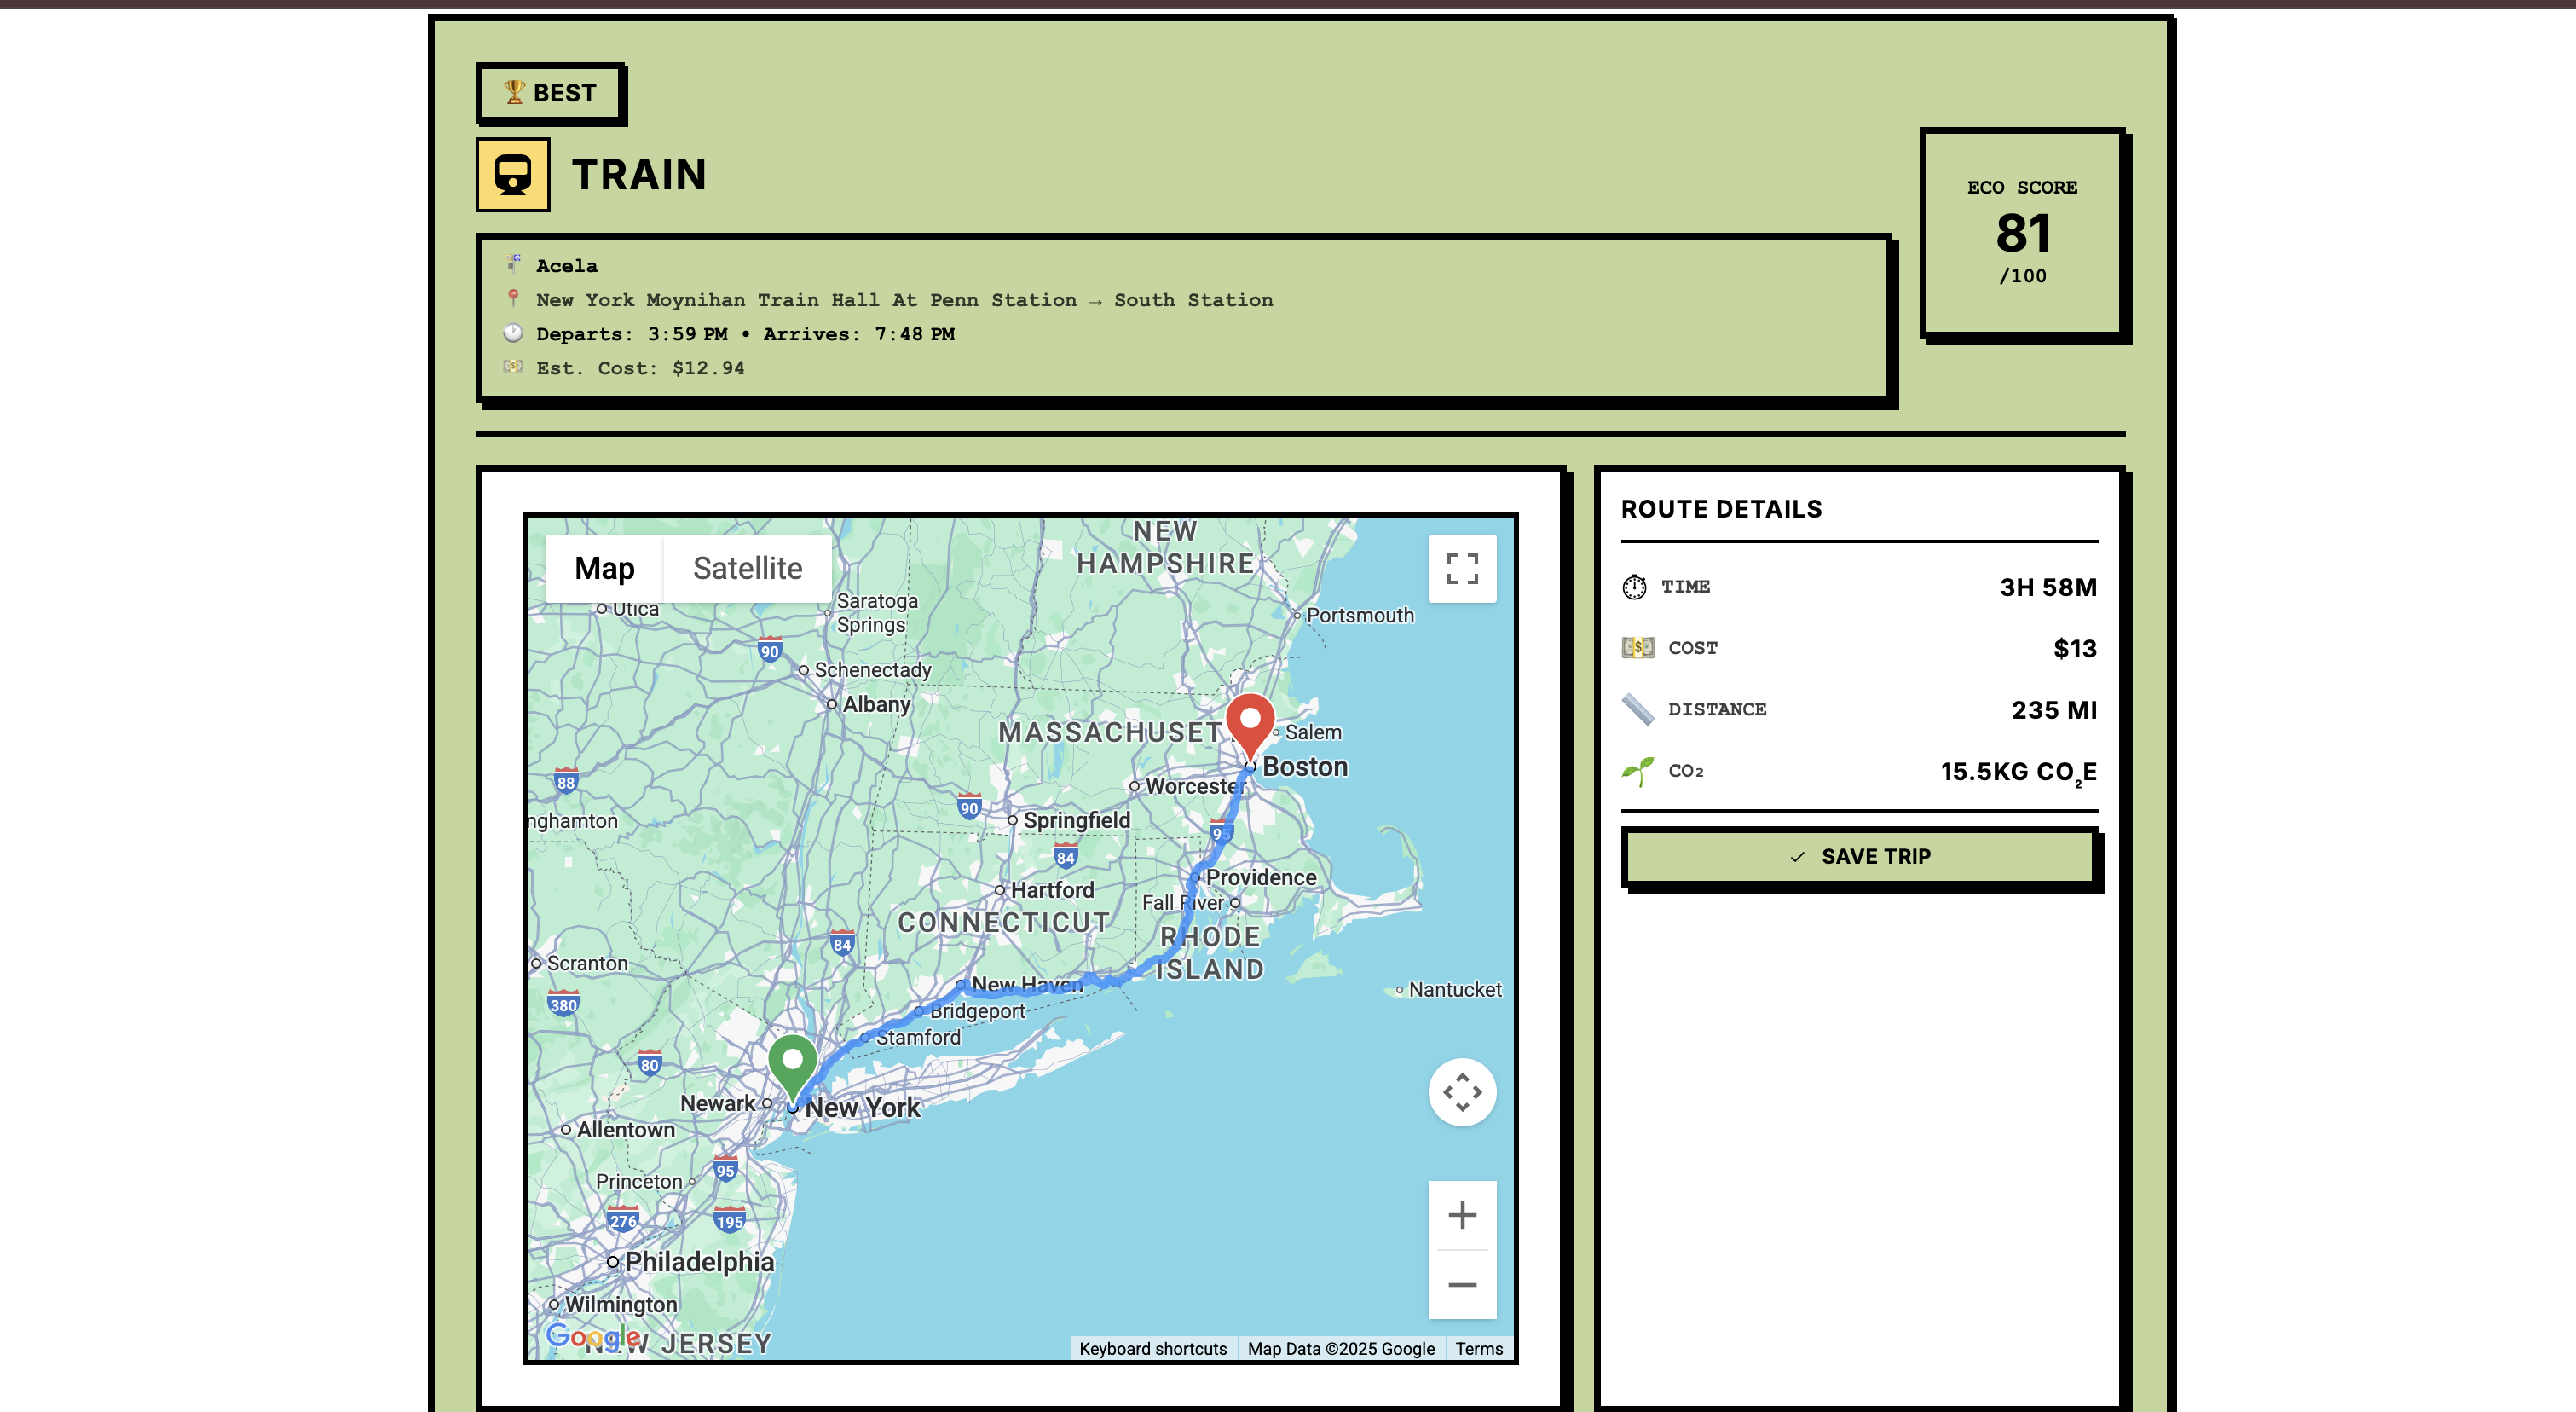Select the Map view tab
2576x1412 pixels.
pos(604,569)
